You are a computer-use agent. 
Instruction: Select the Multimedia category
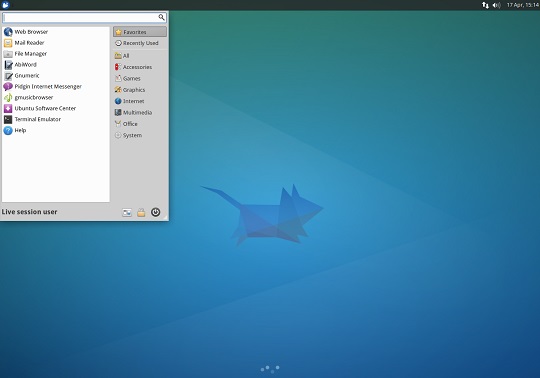[140, 113]
